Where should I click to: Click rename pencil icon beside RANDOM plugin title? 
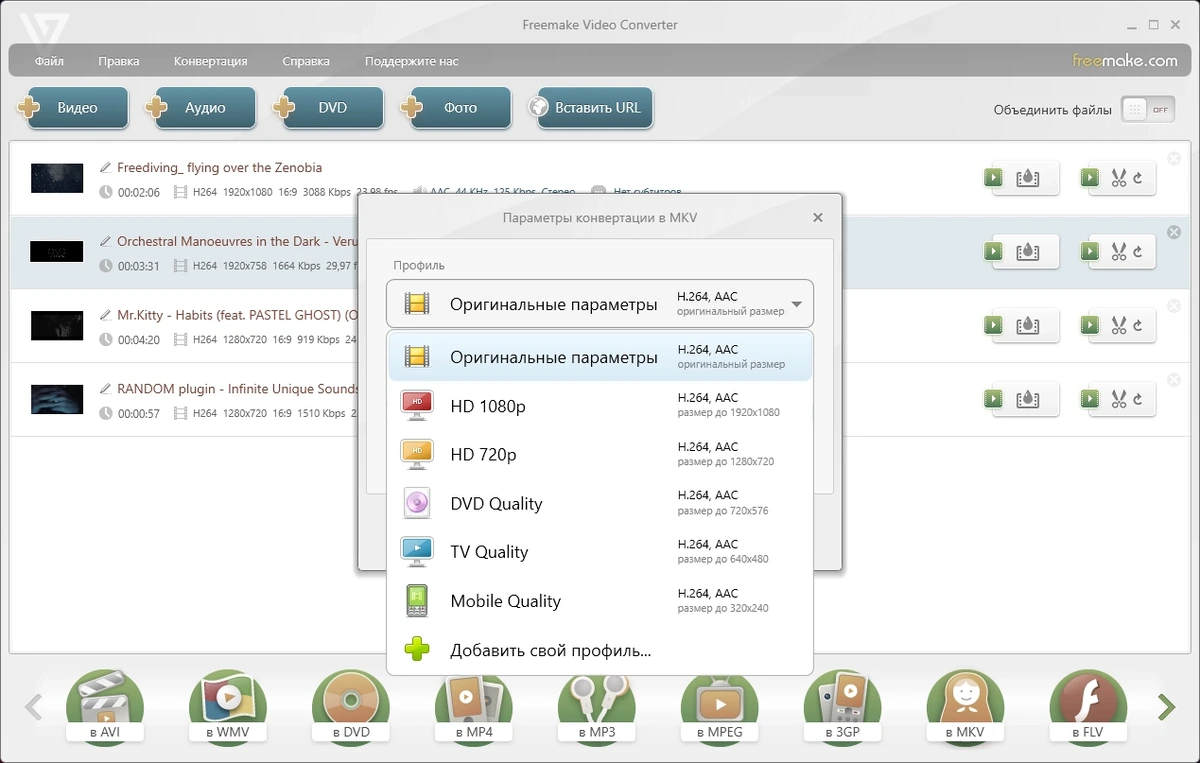point(106,388)
